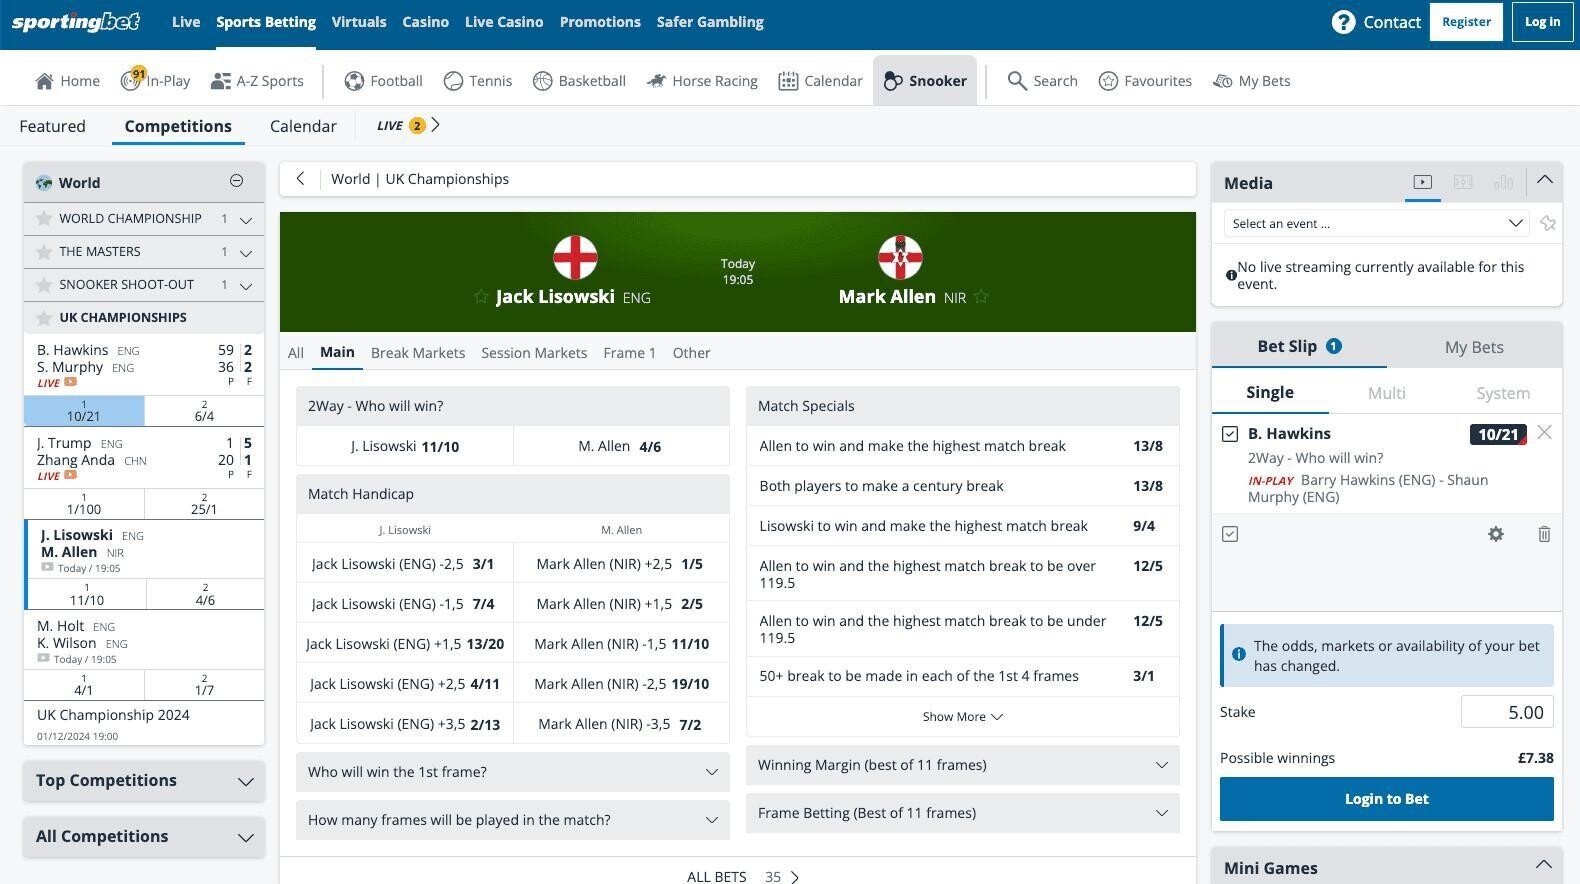The height and width of the screenshot is (884, 1580).
Task: Collapse the Media panel
Action: click(x=1544, y=180)
